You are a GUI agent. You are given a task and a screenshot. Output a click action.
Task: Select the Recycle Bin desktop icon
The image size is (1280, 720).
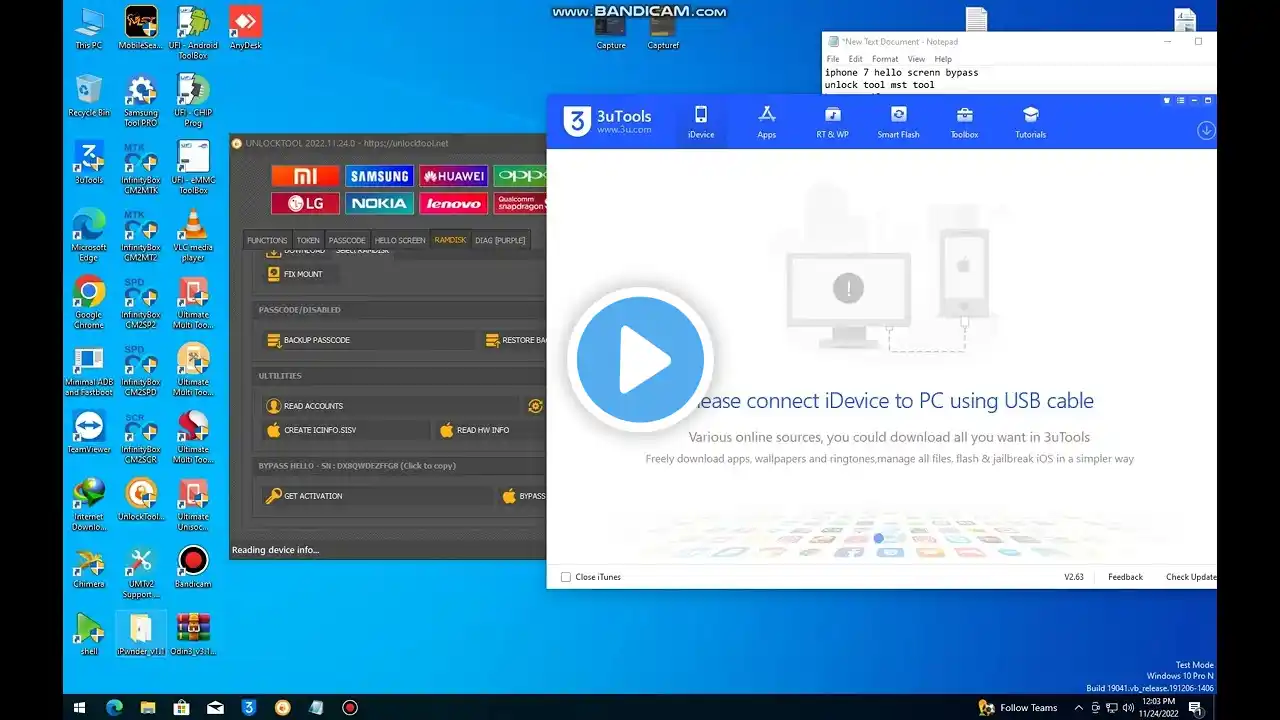89,96
